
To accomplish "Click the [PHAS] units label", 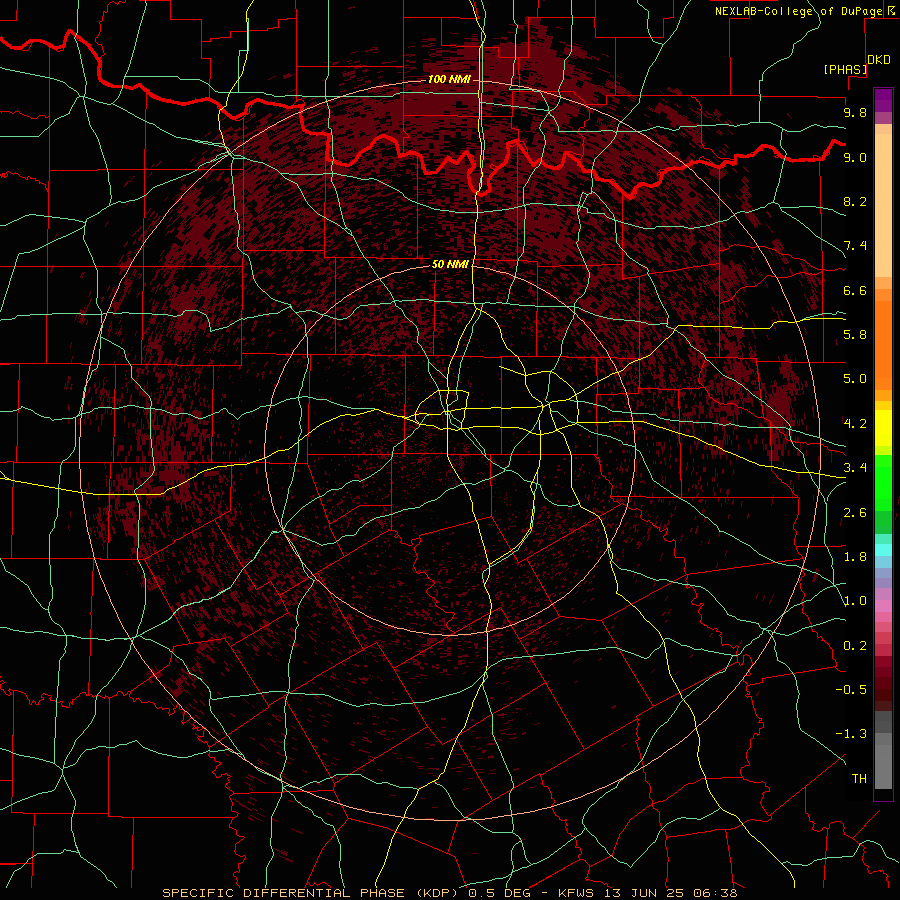I will tap(845, 70).
